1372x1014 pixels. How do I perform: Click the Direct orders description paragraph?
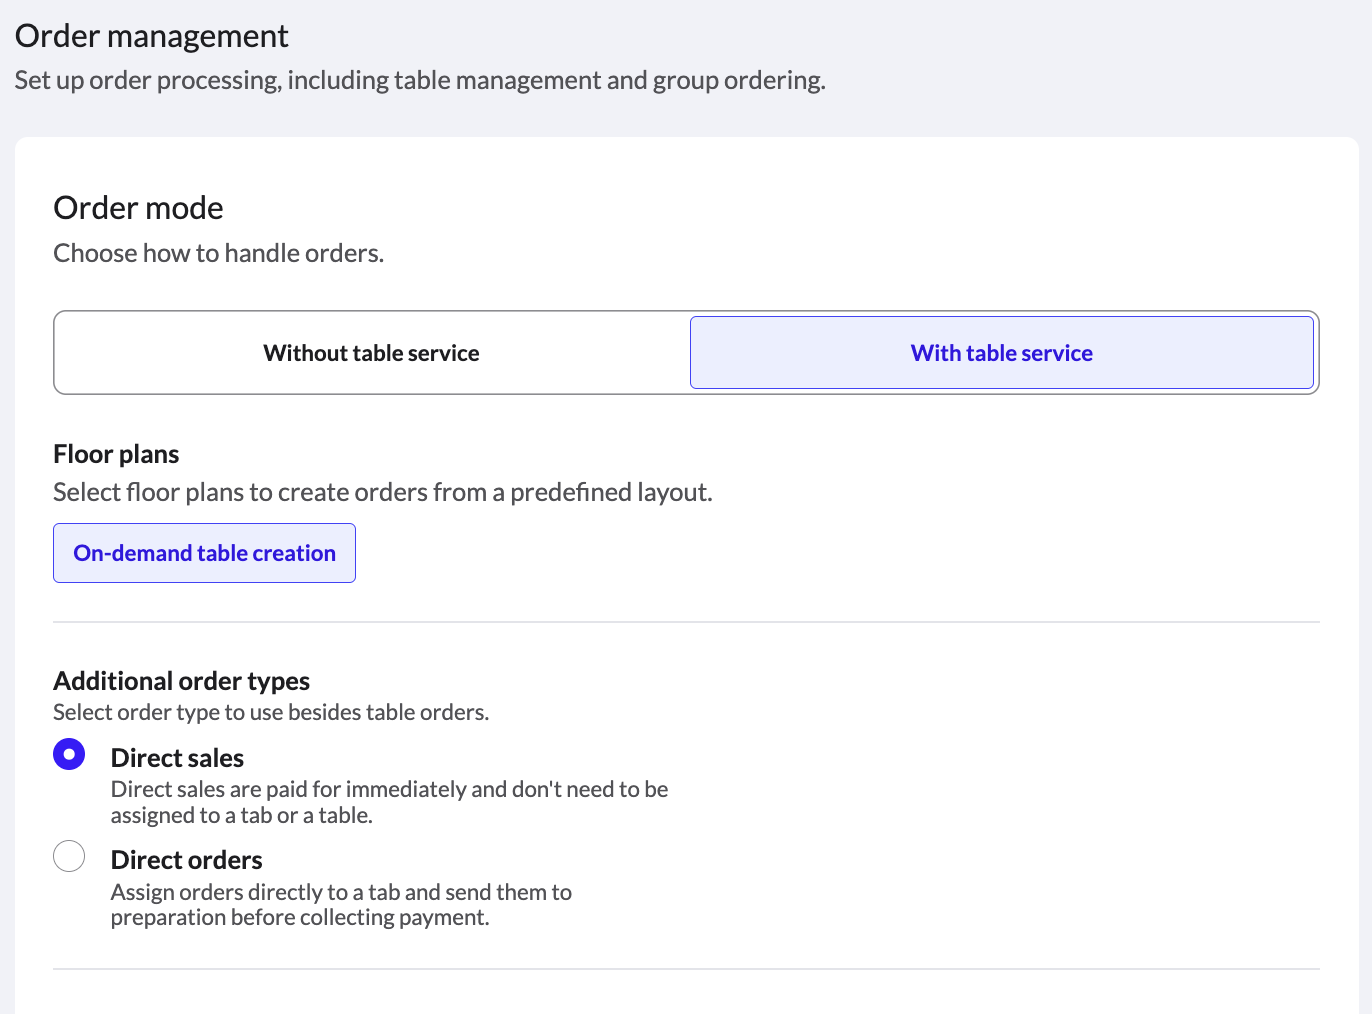tap(341, 904)
